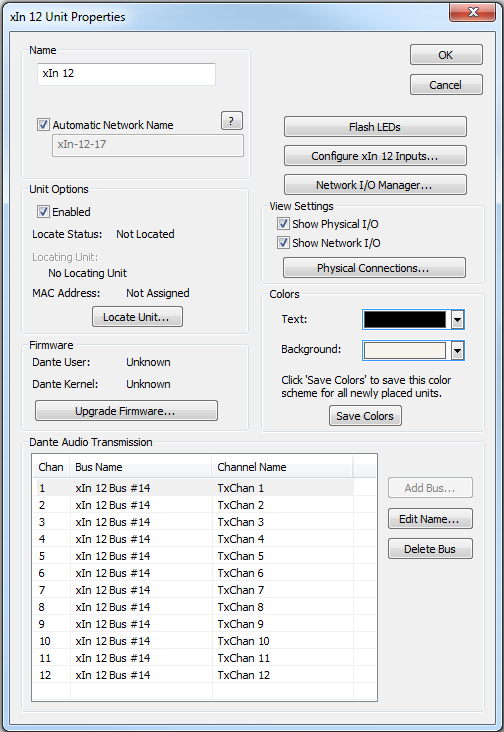The image size is (504, 732).
Task: Click the Locate Unit button
Action: (x=137, y=317)
